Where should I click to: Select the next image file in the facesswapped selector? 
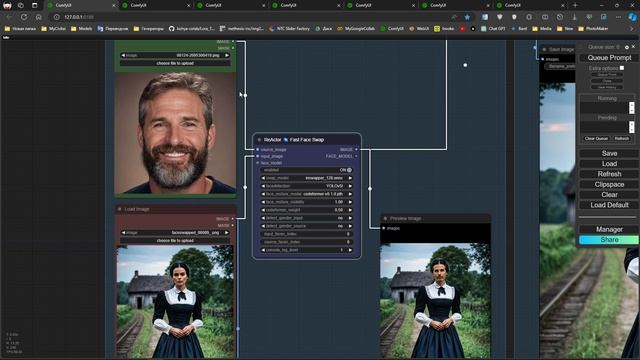tap(227, 233)
